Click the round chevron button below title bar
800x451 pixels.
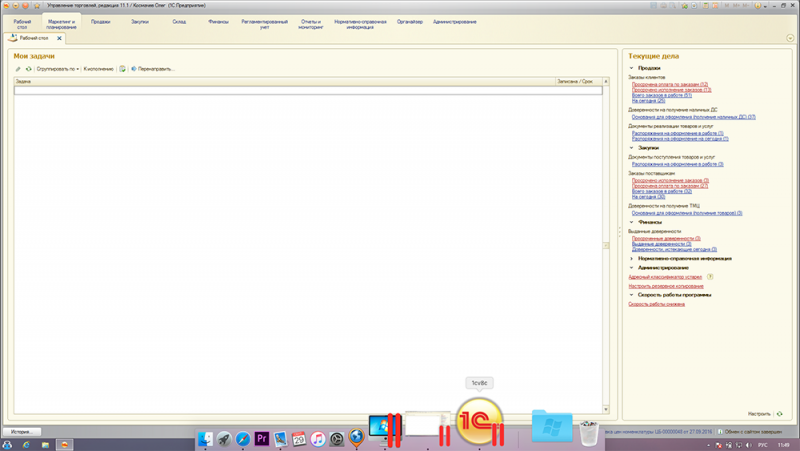(790, 38)
